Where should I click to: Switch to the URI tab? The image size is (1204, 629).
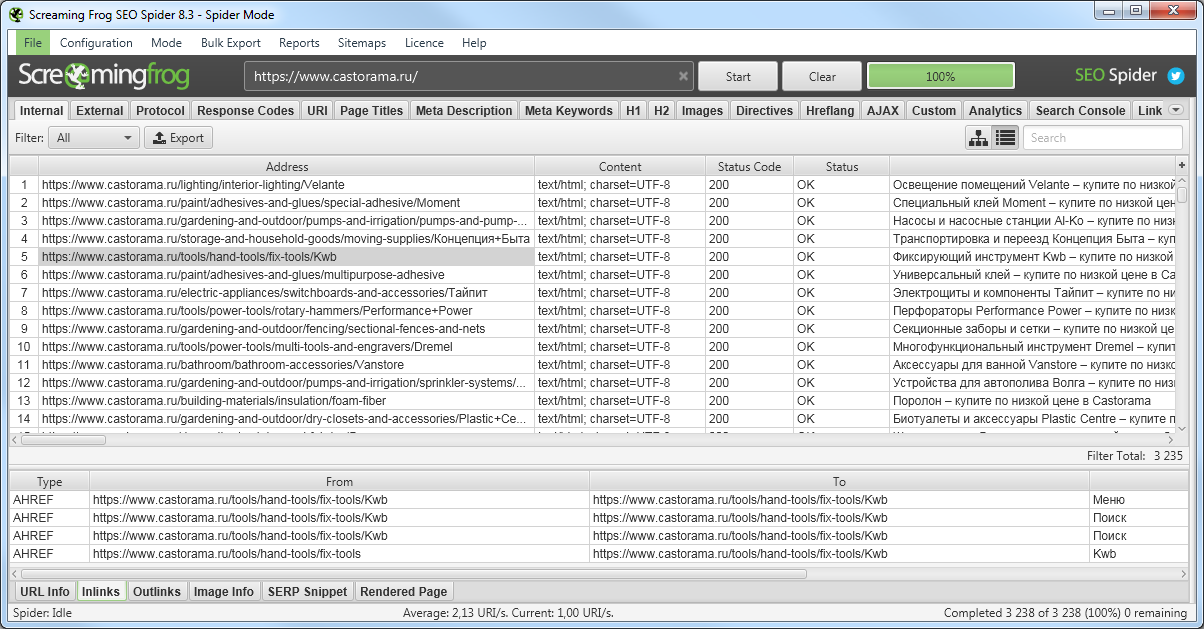point(317,111)
